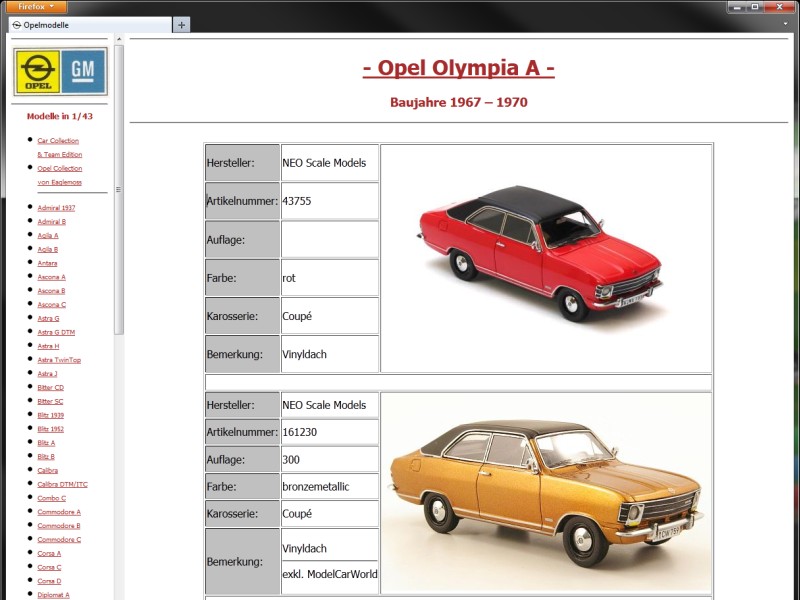
Task: Go to Diplomat A models
Action: (x=54, y=595)
